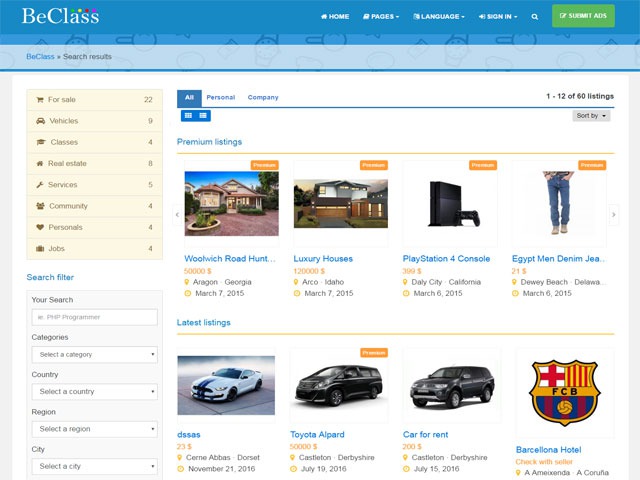Image resolution: width=640 pixels, height=480 pixels.
Task: Click location pin beside Daly City California
Action: [x=405, y=282]
